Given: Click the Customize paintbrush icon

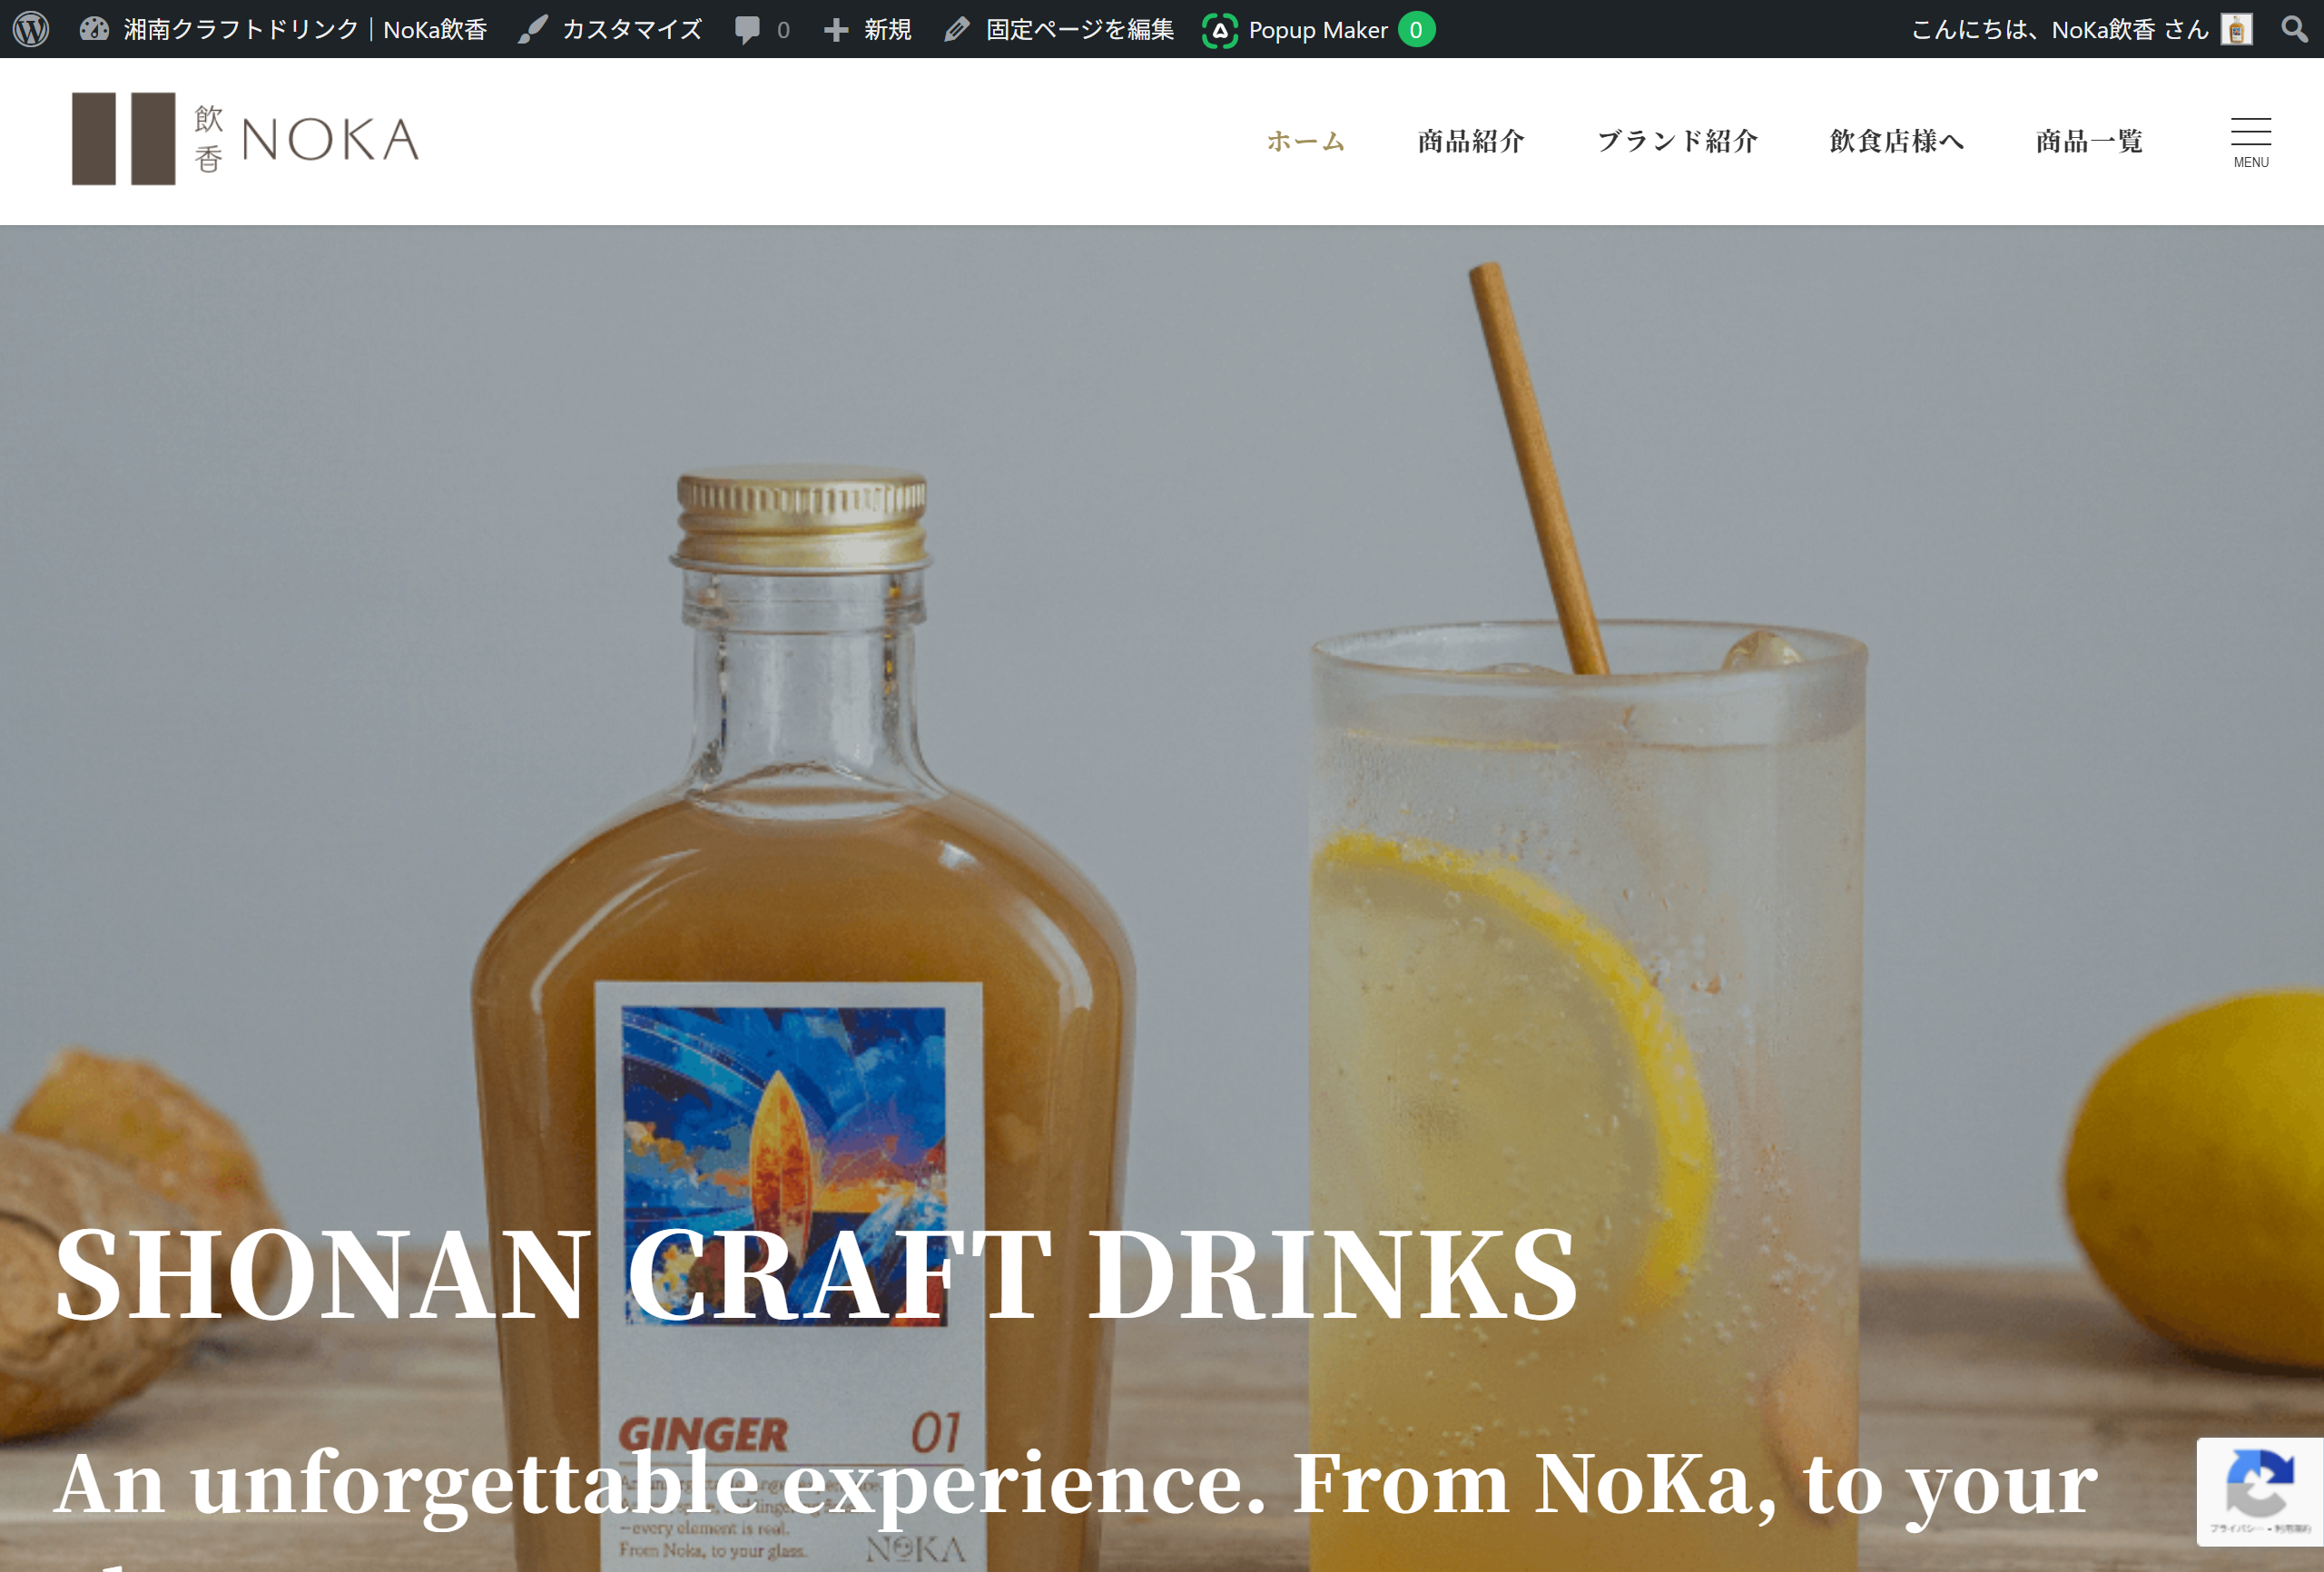Looking at the screenshot, I should [533, 29].
